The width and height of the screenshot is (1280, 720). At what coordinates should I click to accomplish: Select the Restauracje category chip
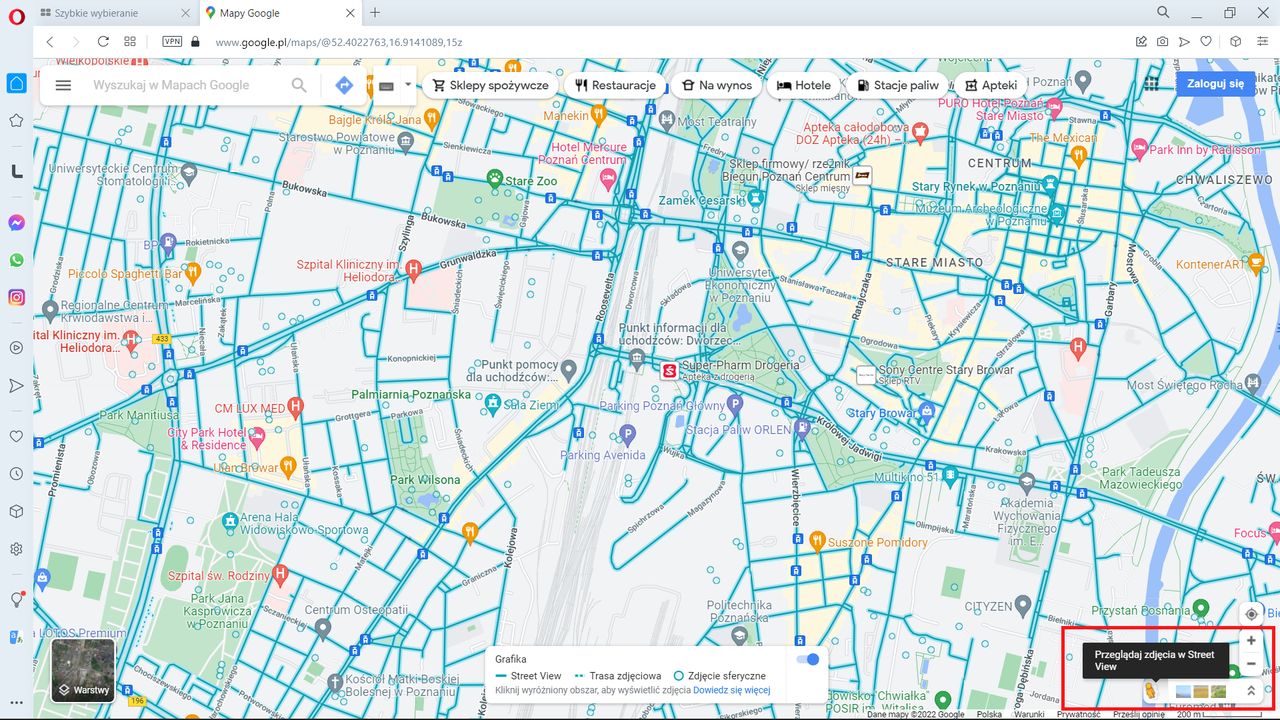pyautogui.click(x=614, y=85)
